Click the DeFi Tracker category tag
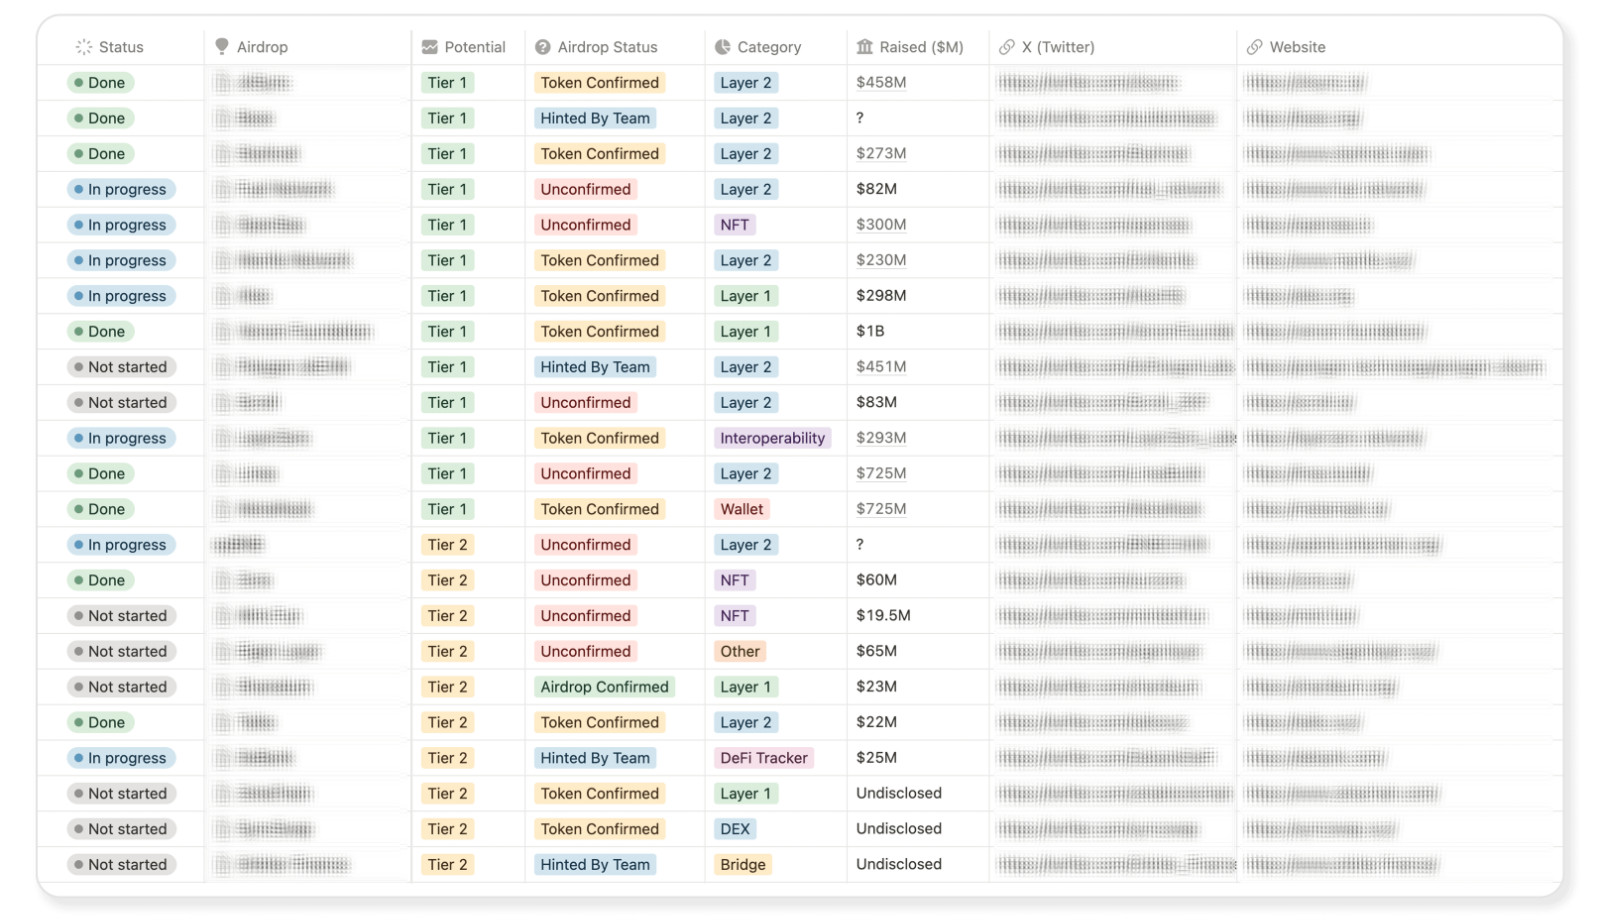The height and width of the screenshot is (924, 1600). pos(764,758)
